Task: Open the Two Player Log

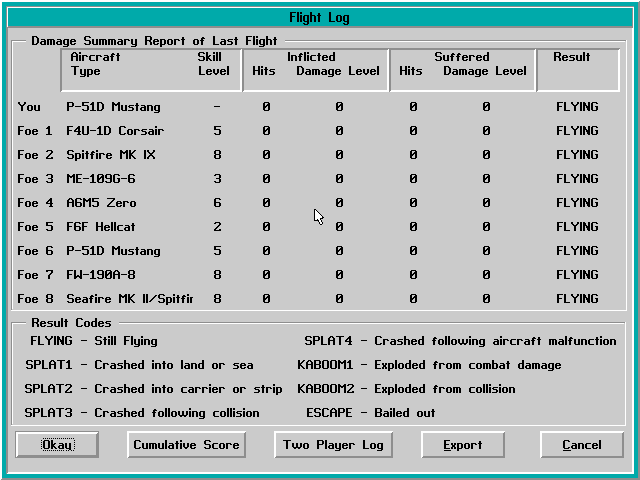Action: tap(333, 444)
